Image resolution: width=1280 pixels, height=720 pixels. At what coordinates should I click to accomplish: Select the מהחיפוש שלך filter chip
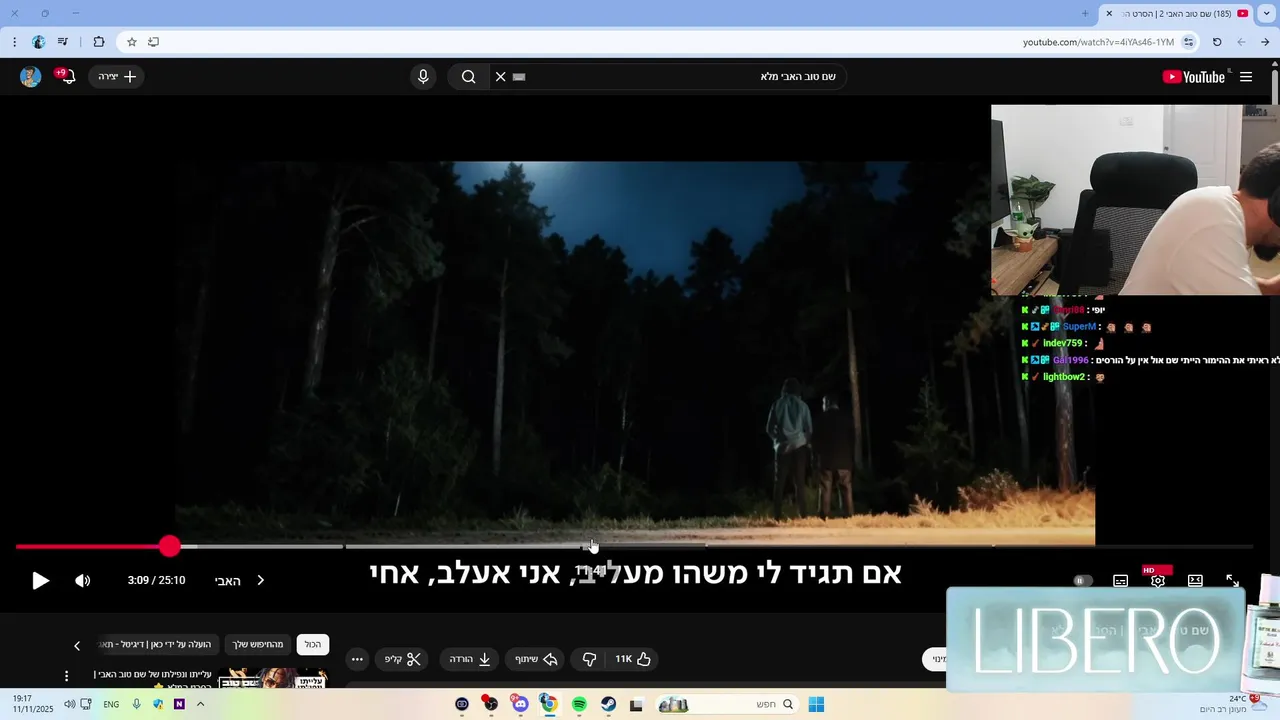258,645
